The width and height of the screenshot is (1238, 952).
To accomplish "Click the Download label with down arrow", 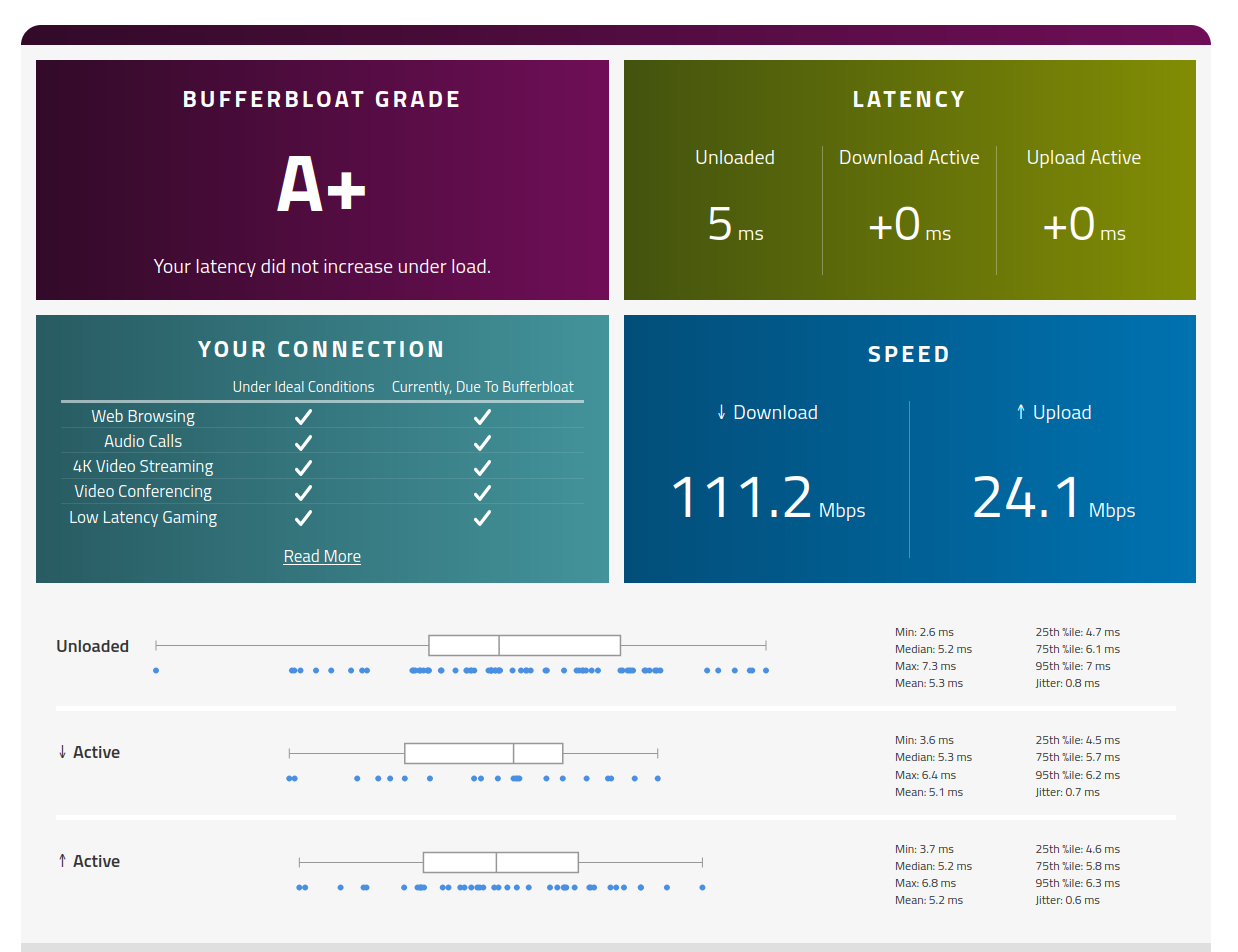I will pyautogui.click(x=767, y=412).
